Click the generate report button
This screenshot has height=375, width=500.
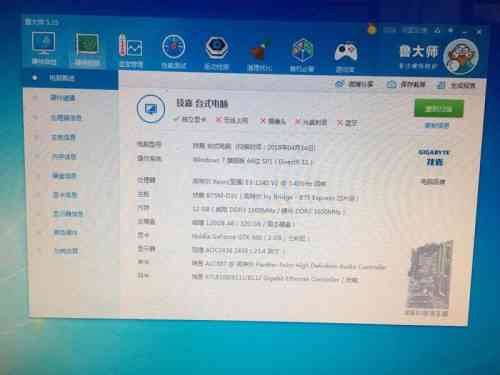click(x=457, y=85)
